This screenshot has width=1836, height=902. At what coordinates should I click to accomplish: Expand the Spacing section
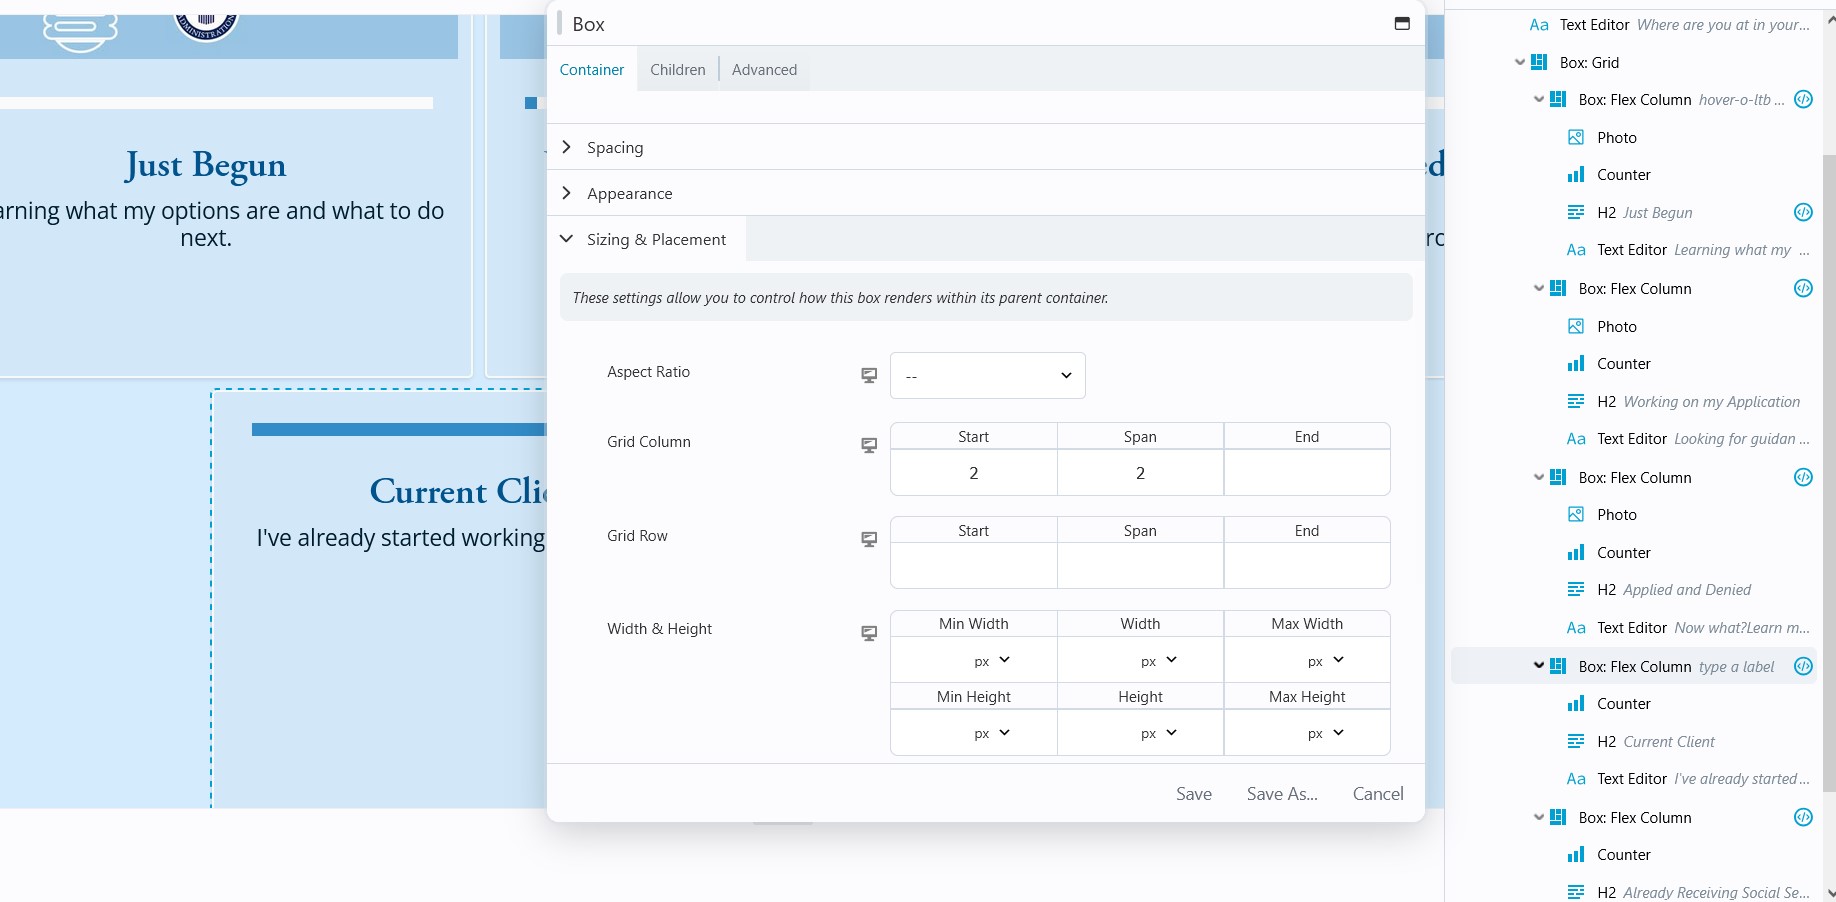(615, 148)
